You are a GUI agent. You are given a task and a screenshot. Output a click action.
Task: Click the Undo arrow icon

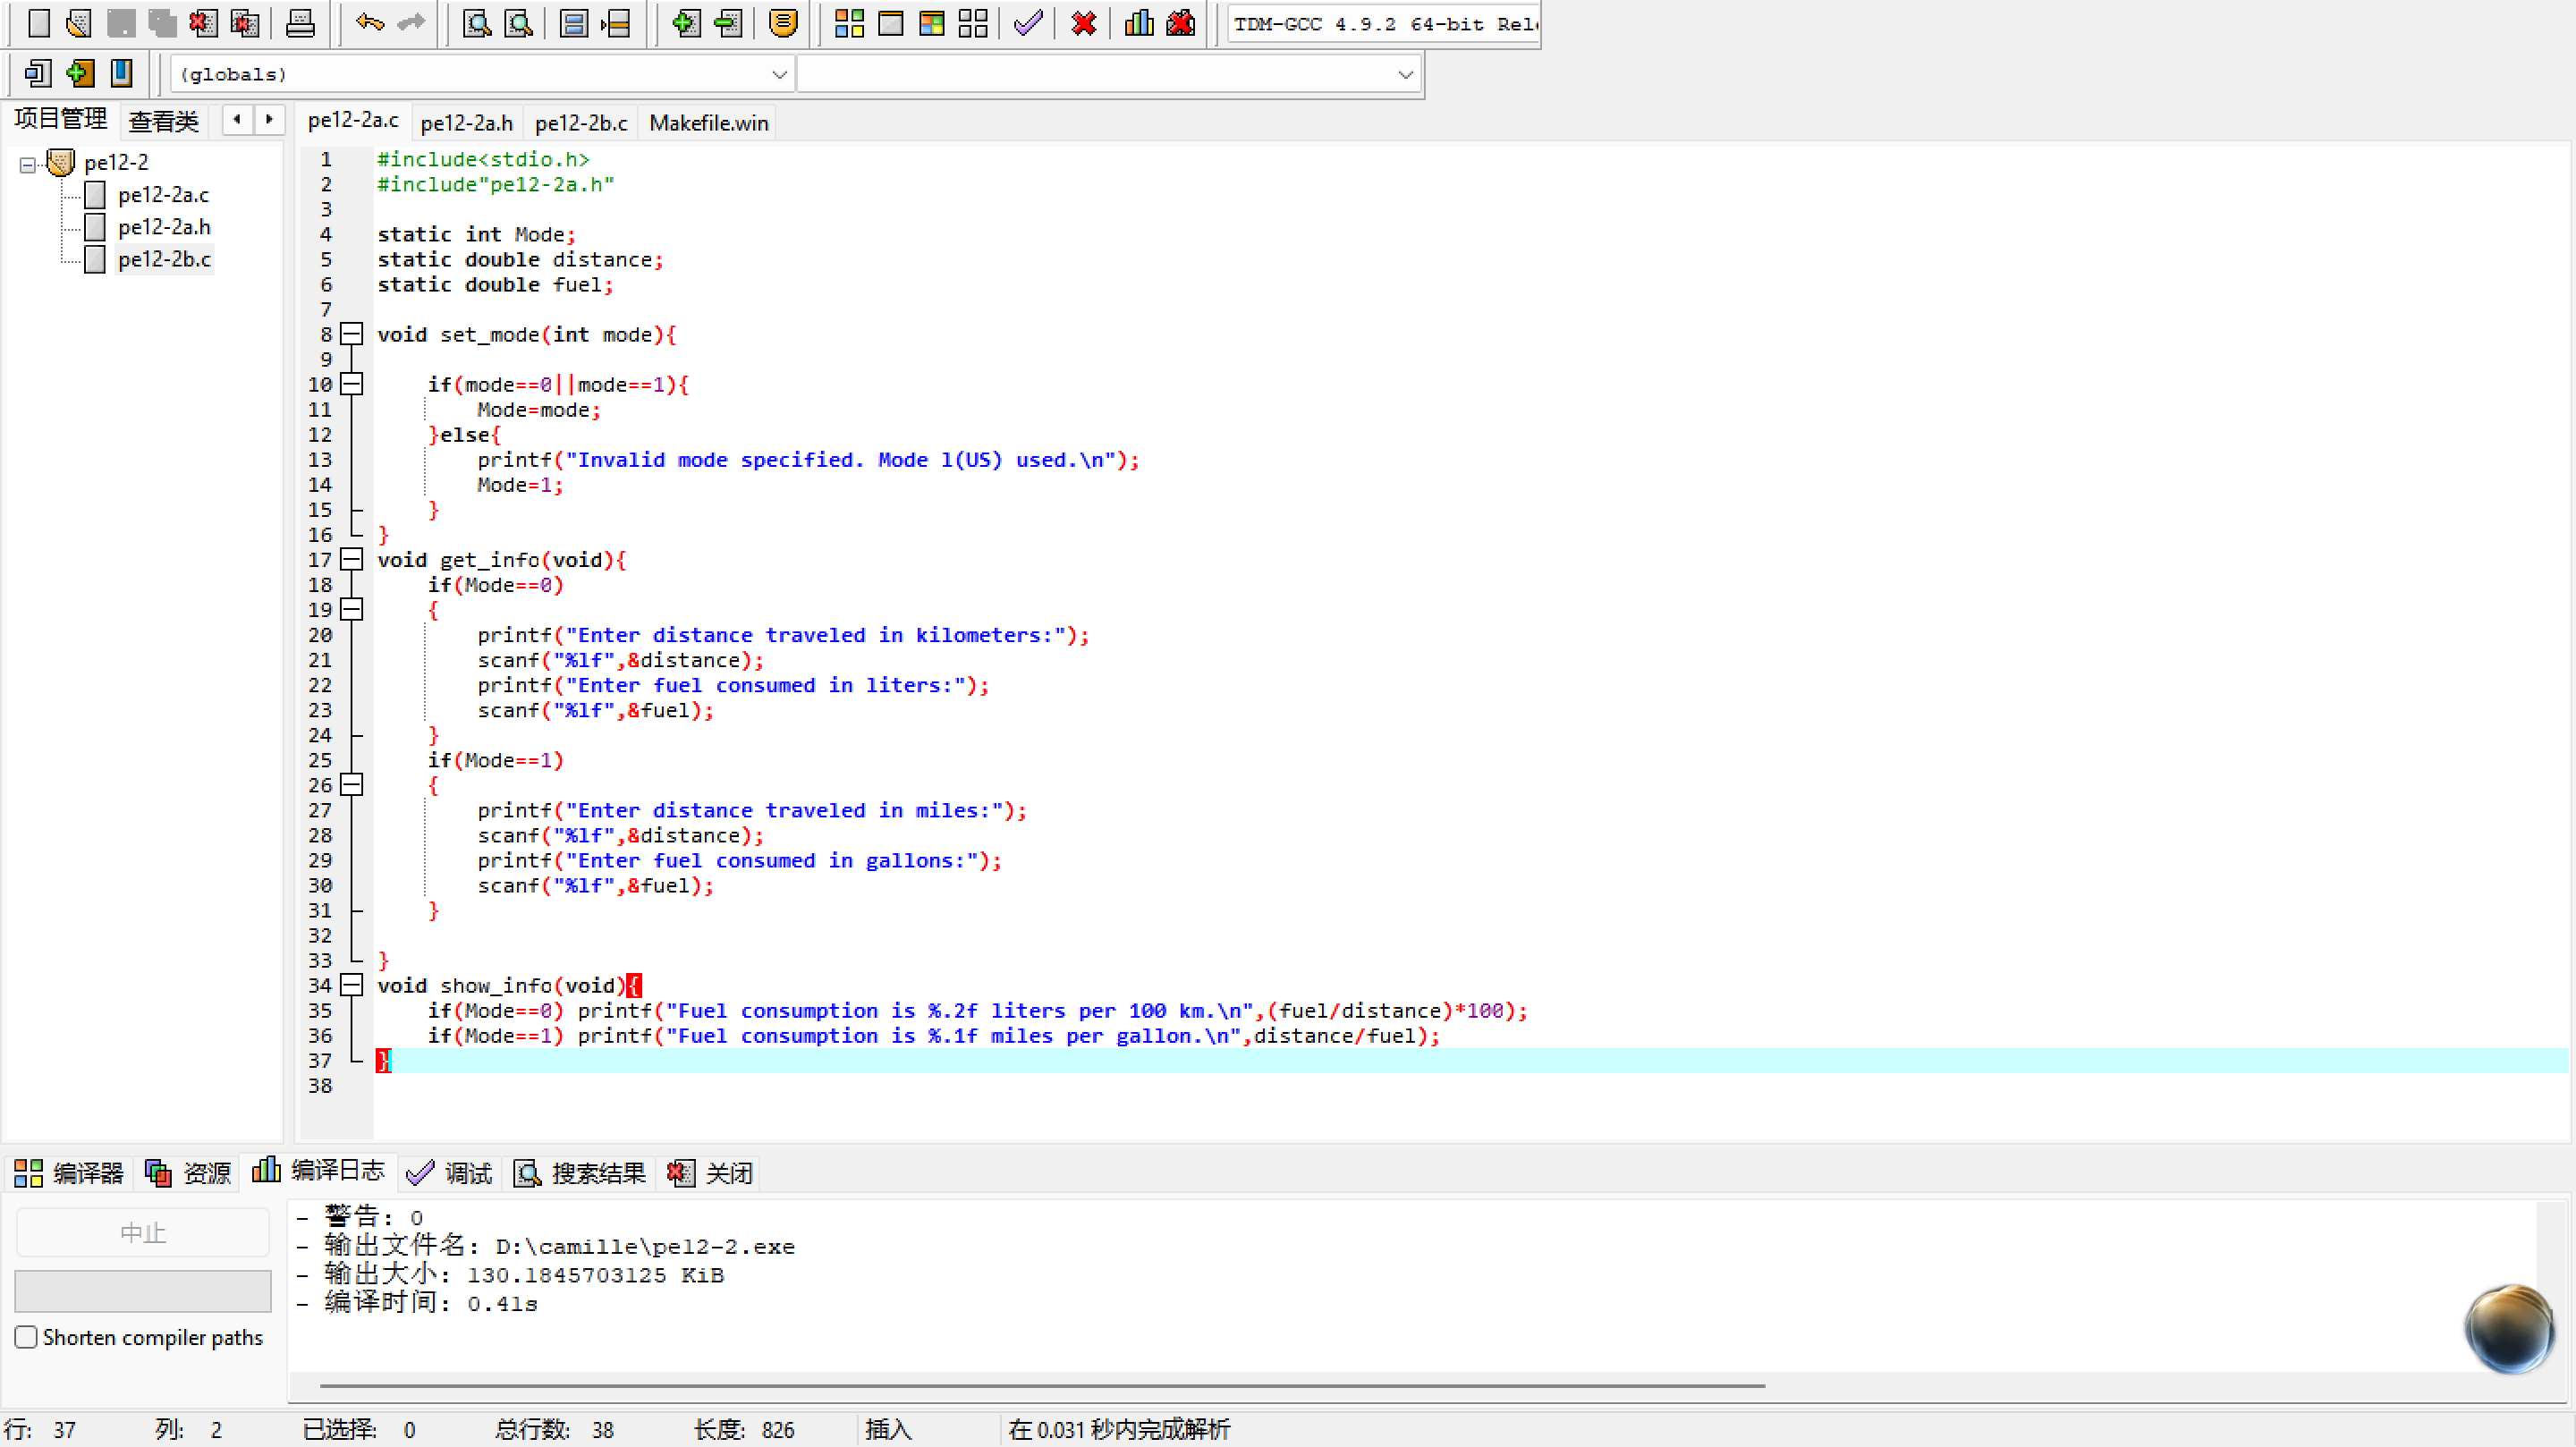click(x=369, y=23)
